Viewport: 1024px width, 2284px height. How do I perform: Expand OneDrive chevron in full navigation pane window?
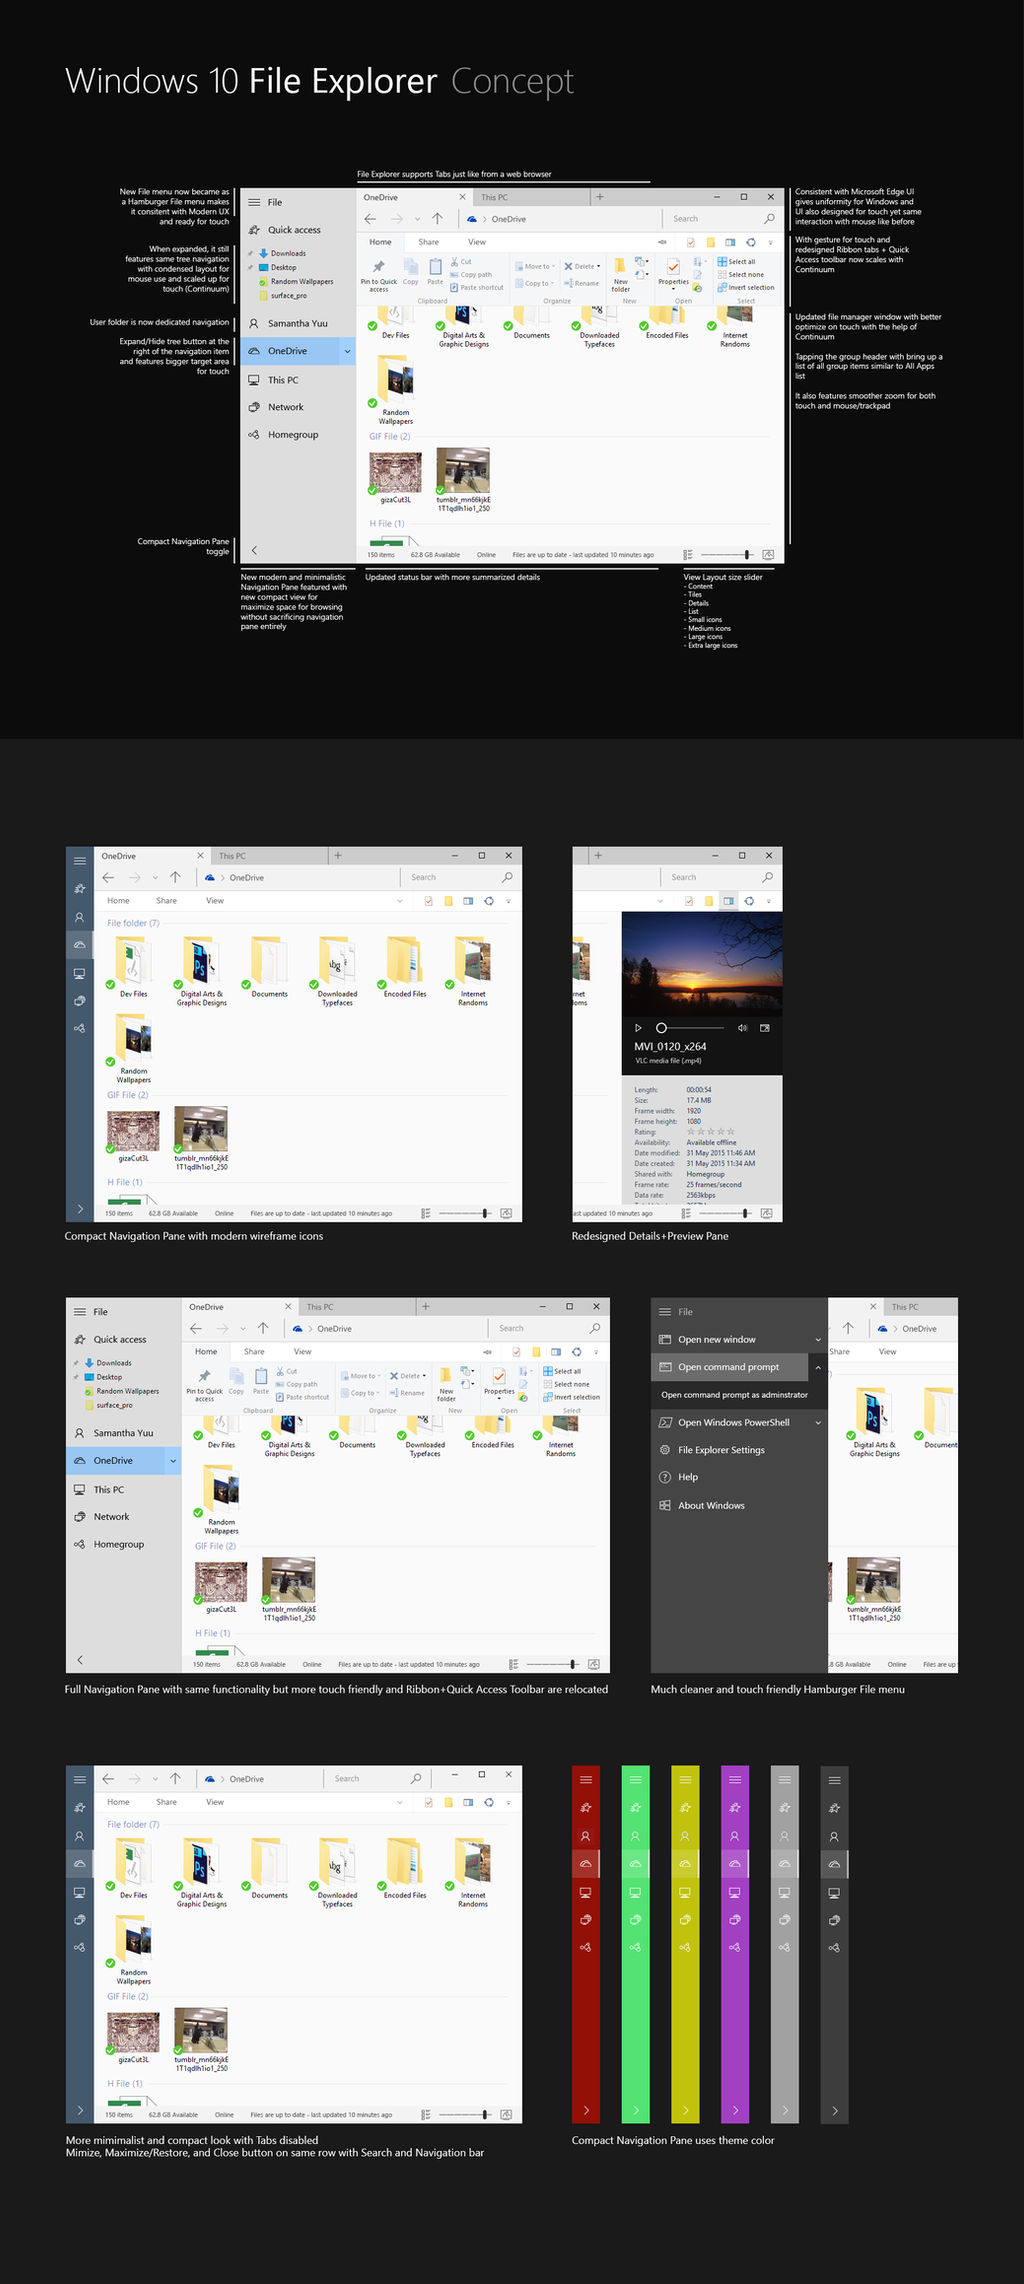pos(173,1461)
